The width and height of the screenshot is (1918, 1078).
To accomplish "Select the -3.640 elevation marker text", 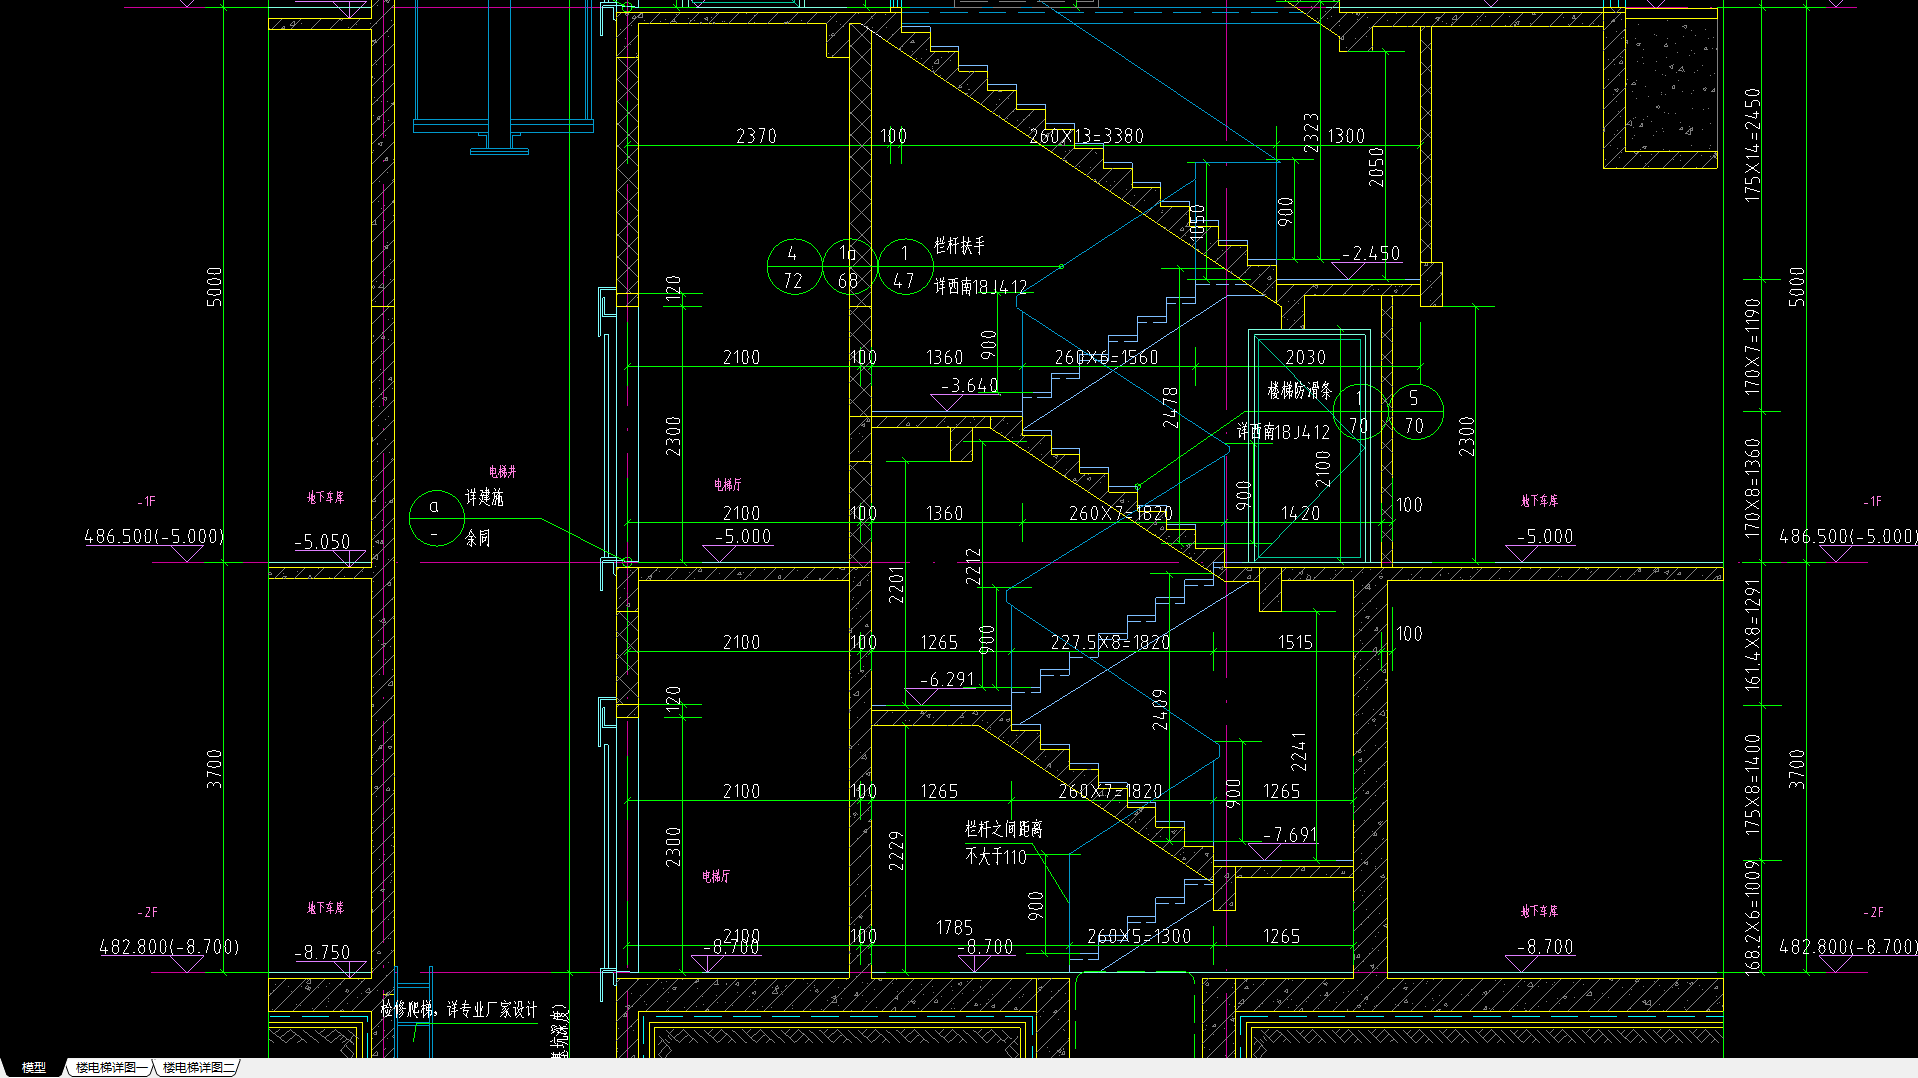I will 970,386.
